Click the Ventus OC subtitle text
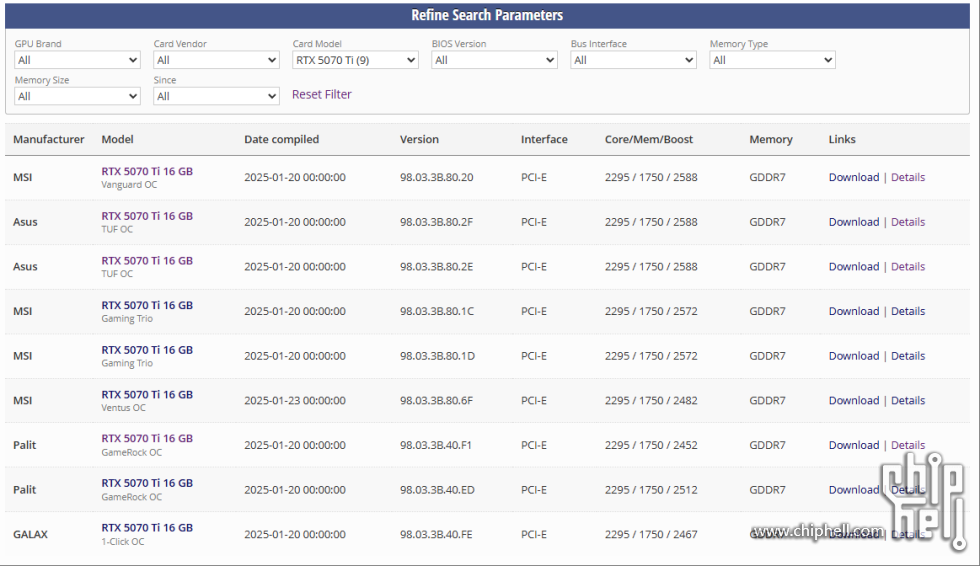Viewport: 980px width, 566px height. coord(123,408)
